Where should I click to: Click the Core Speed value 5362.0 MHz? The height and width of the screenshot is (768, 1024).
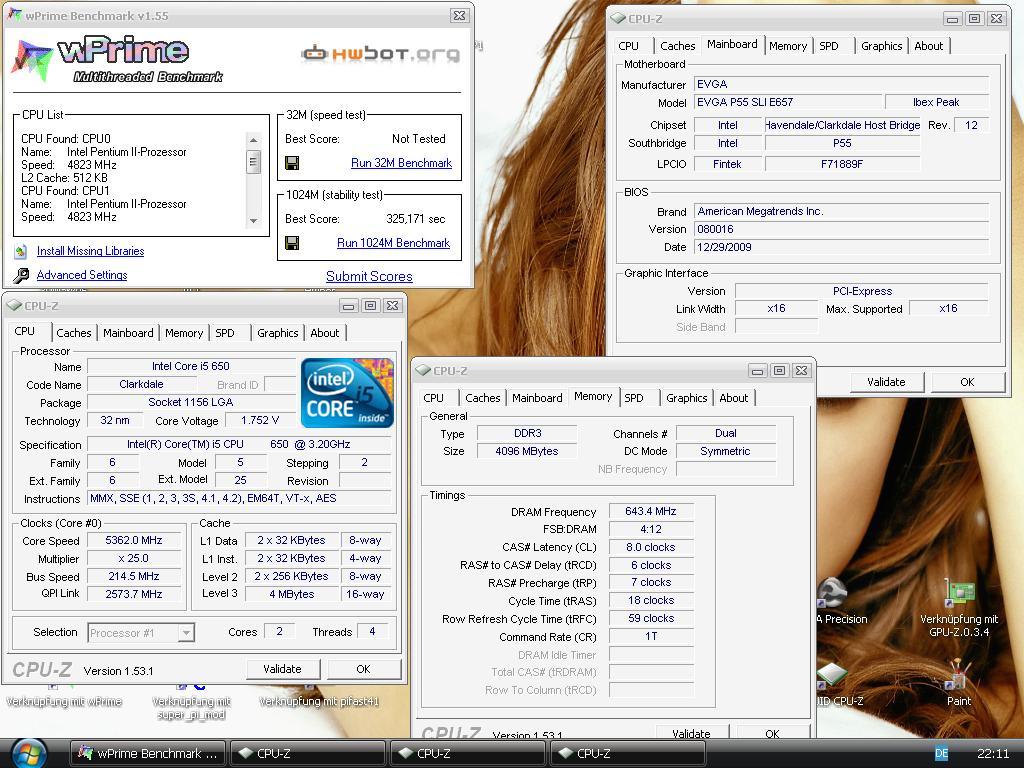point(134,540)
